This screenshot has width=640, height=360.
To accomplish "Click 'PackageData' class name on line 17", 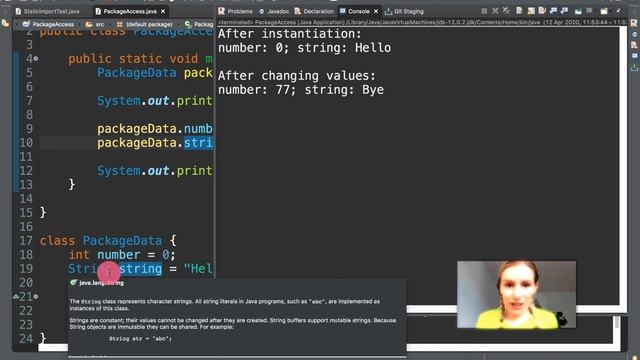I will (x=122, y=240).
